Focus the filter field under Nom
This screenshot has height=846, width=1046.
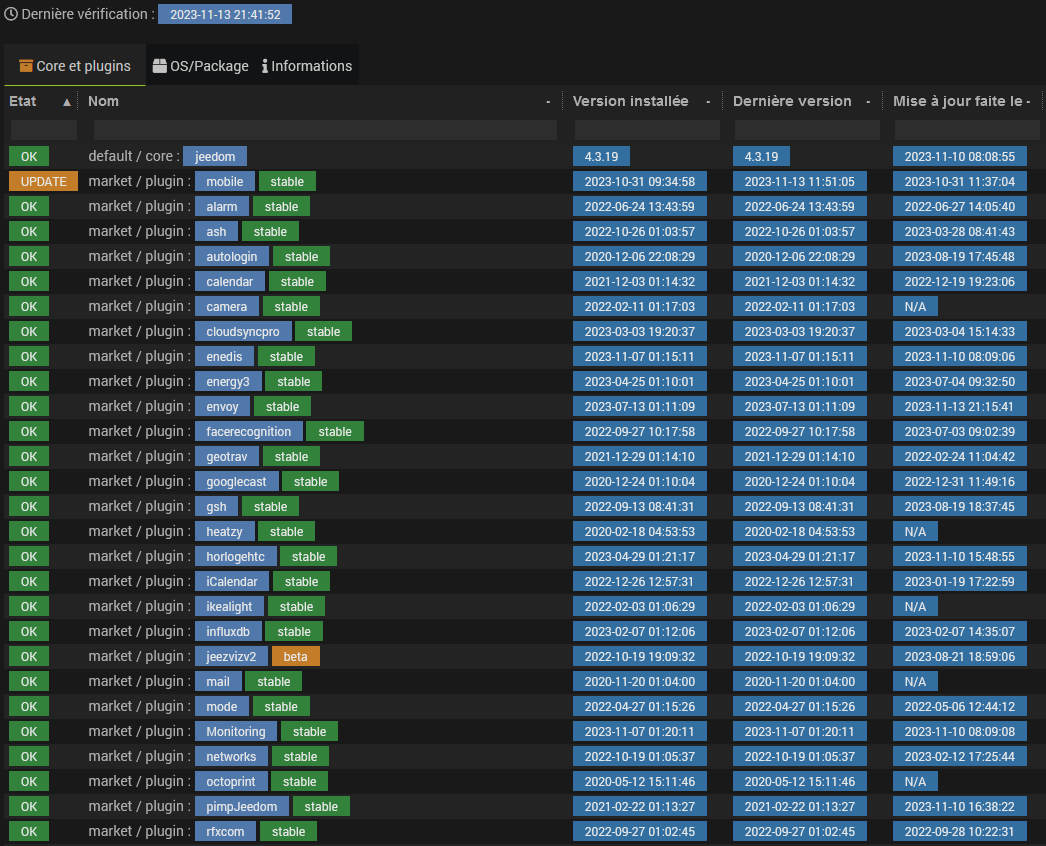coord(324,130)
